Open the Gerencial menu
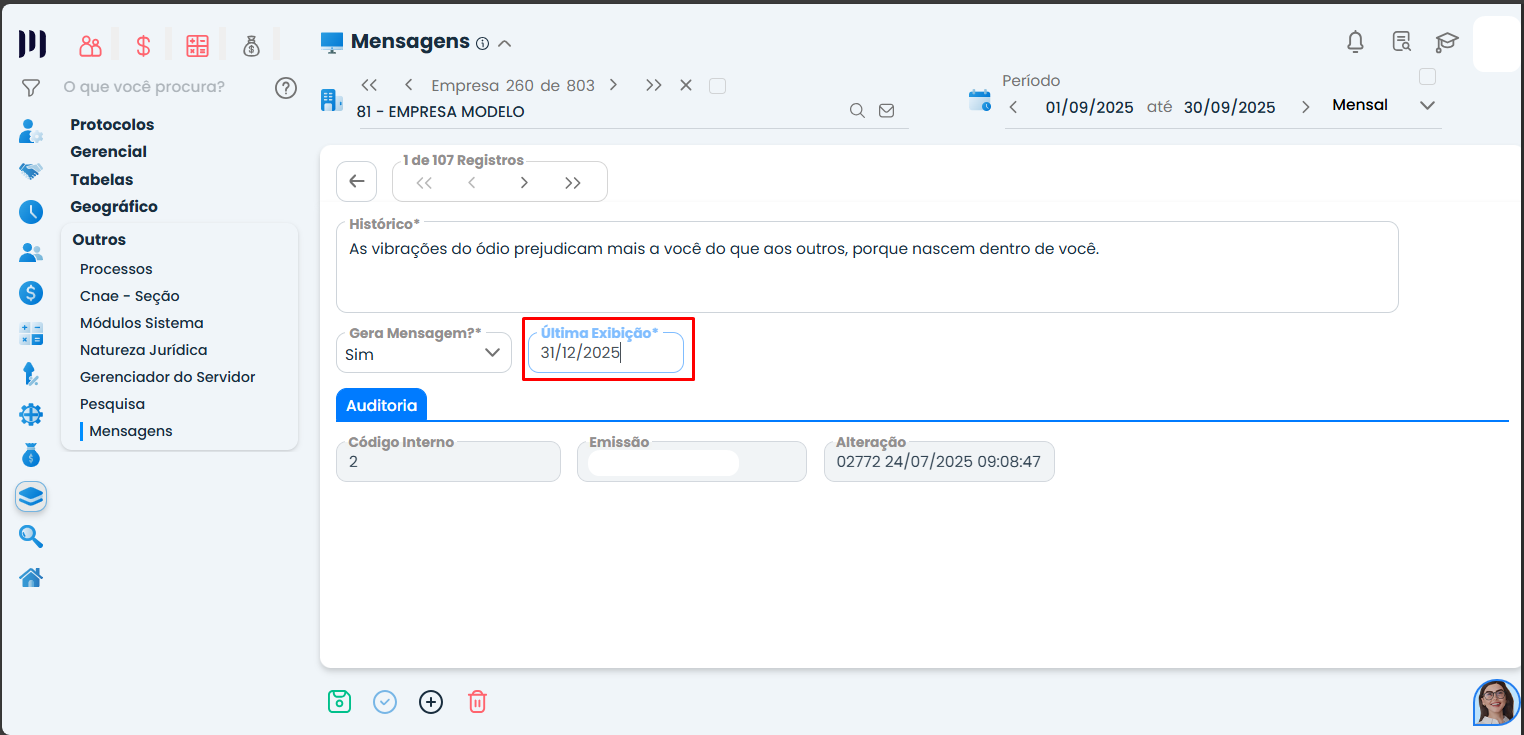Image resolution: width=1524 pixels, height=735 pixels. tap(109, 152)
